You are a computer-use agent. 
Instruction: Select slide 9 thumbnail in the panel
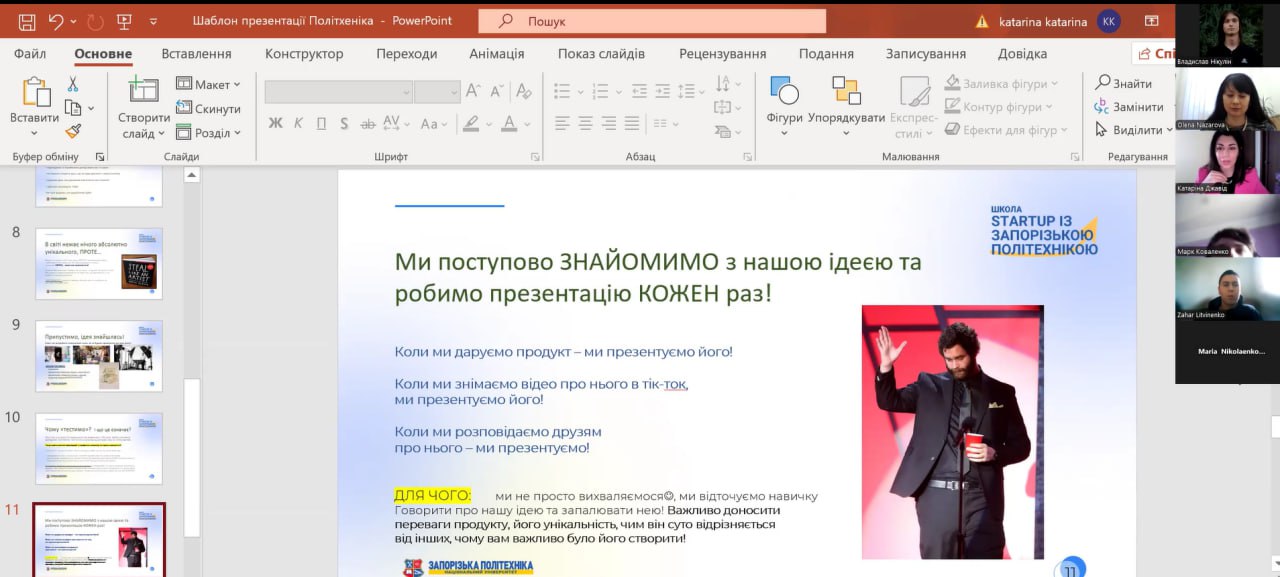point(99,355)
